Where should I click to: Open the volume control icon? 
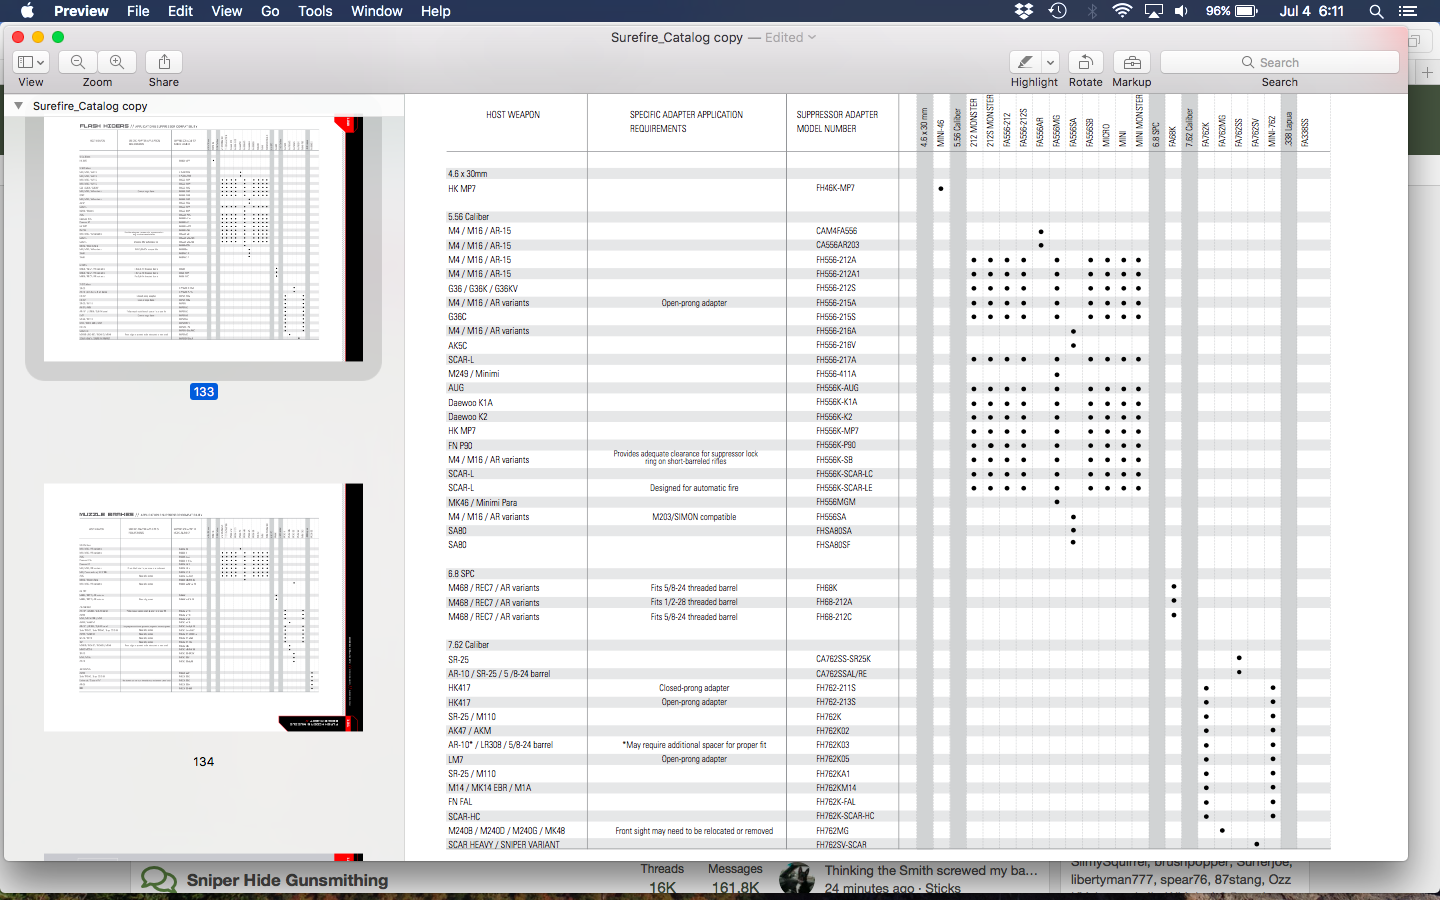(x=1181, y=11)
